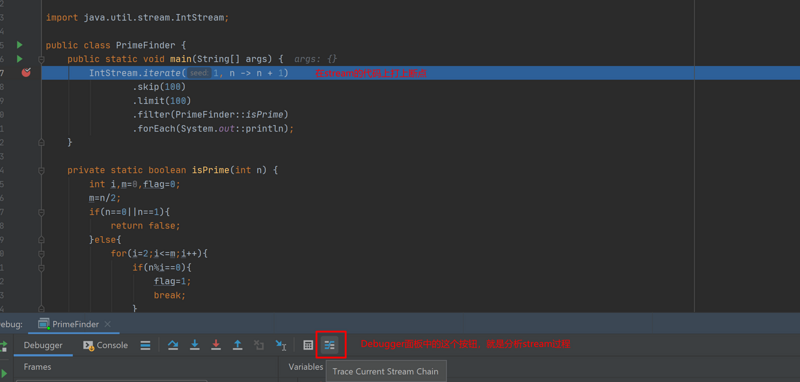This screenshot has width=800, height=382.
Task: Remove the breakpoint on the IntStream.iterate line
Action: point(26,72)
